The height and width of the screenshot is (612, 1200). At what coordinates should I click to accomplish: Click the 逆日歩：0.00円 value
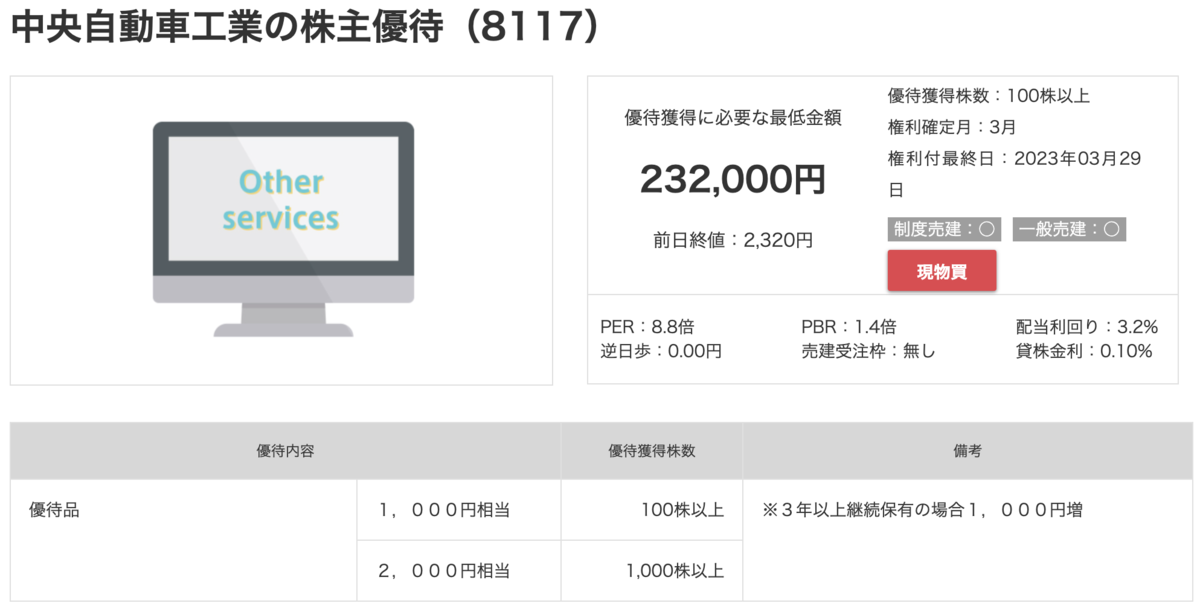(x=661, y=351)
